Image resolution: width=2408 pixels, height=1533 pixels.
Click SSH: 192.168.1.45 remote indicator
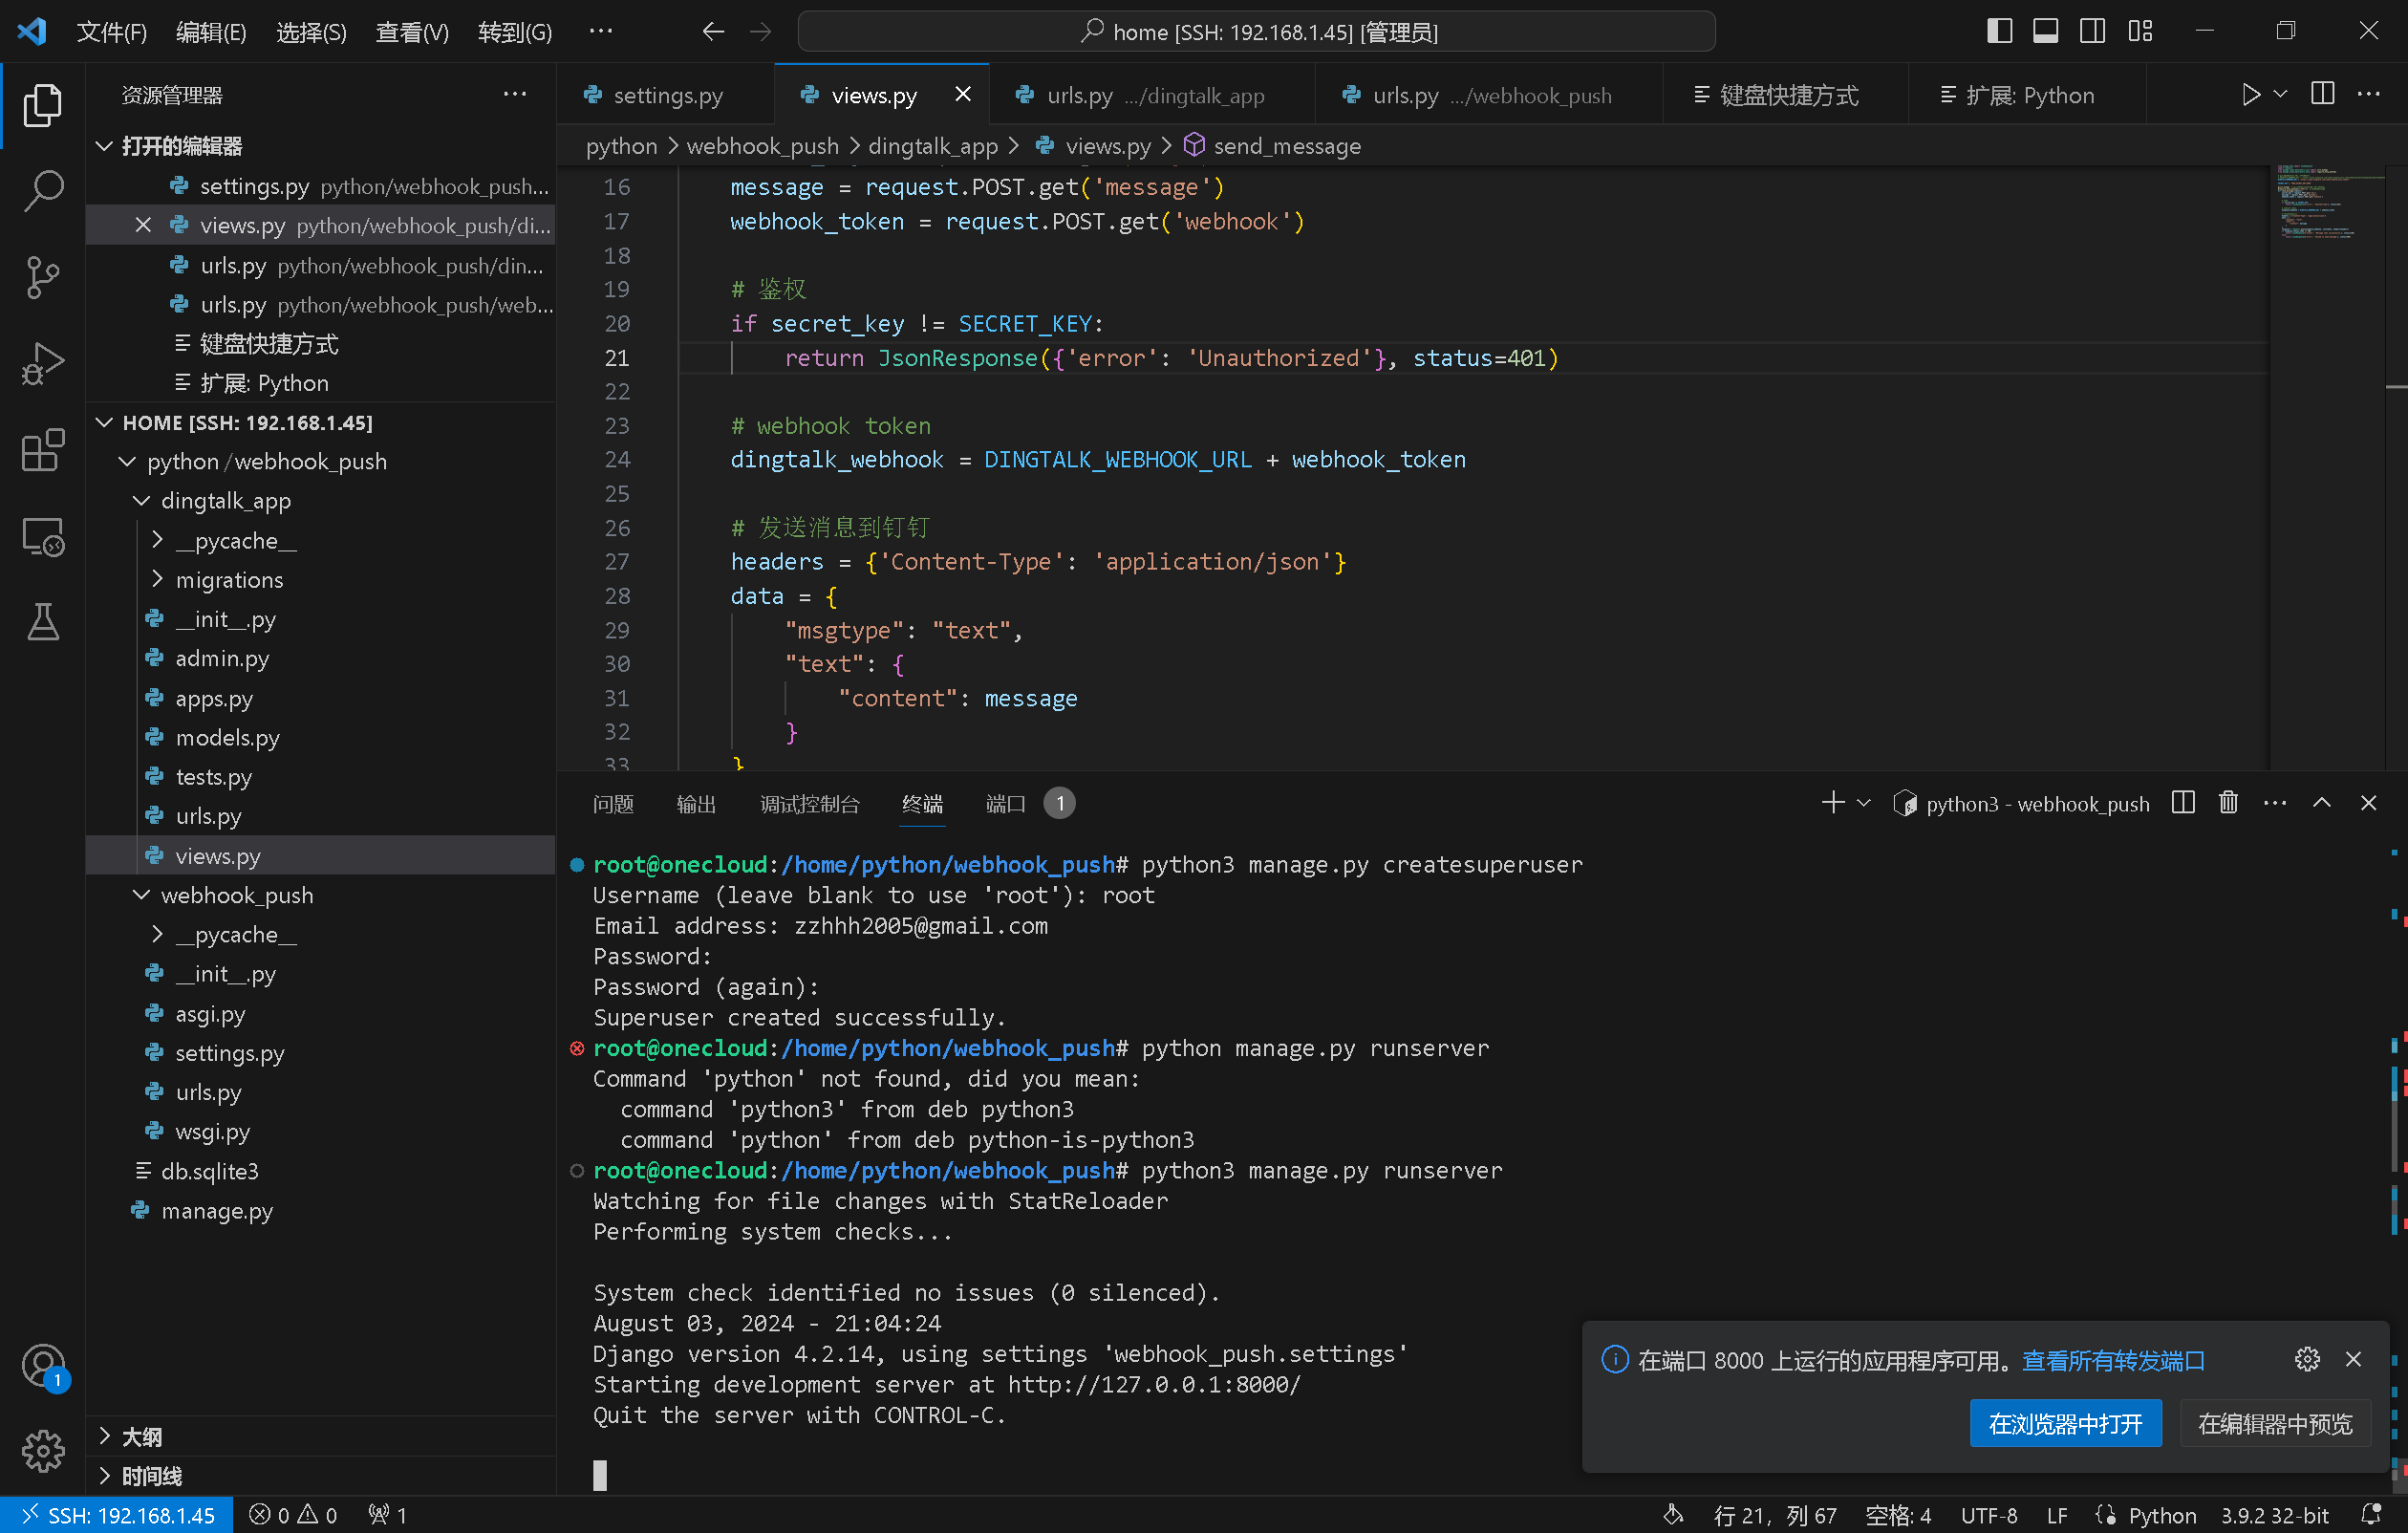[118, 1514]
